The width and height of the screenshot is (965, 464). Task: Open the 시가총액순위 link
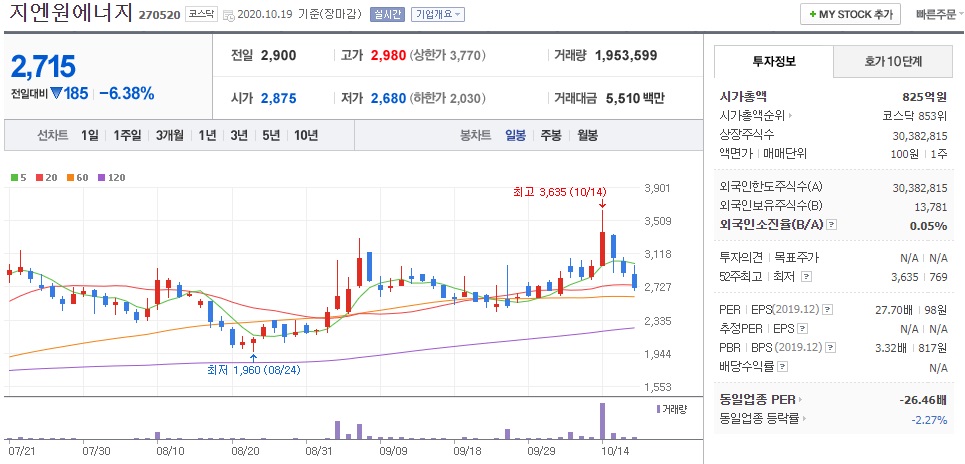[x=756, y=115]
